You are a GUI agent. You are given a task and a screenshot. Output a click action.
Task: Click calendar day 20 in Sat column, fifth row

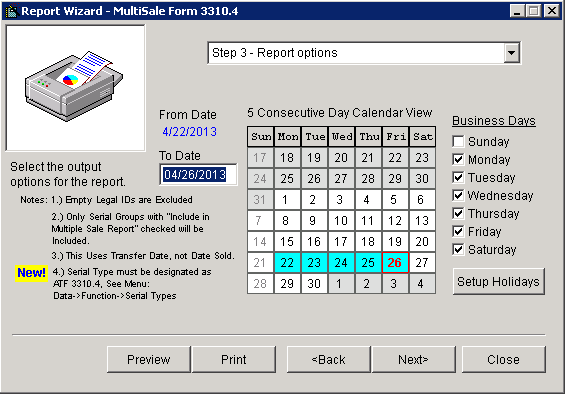coord(422,242)
